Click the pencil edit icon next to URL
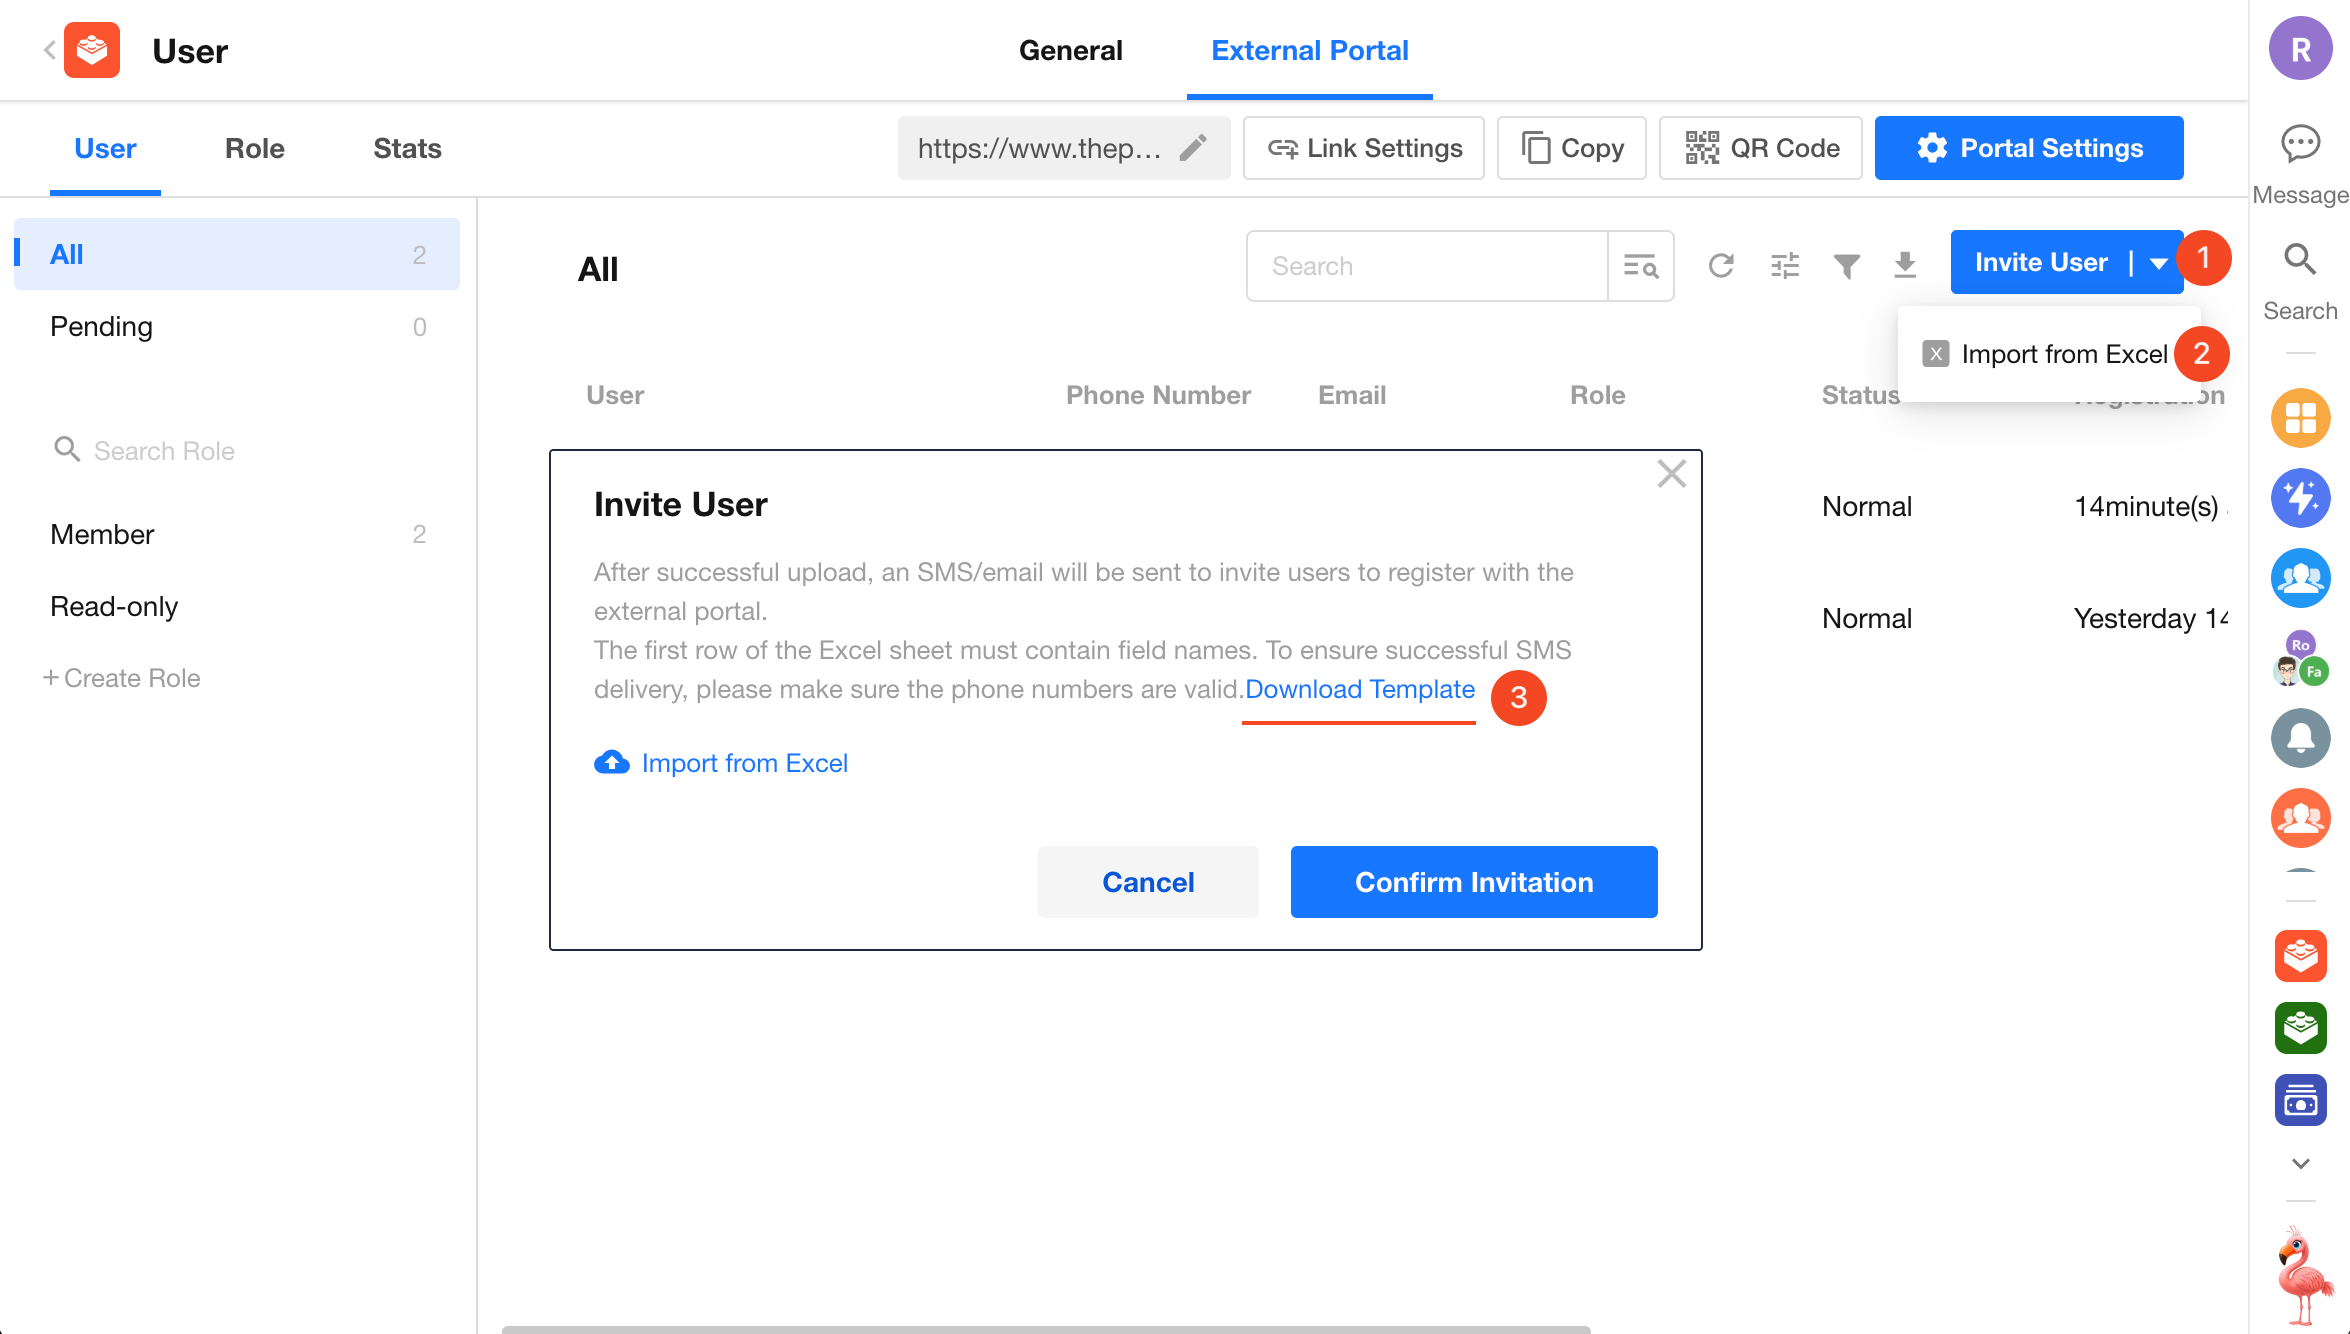 pos(1193,148)
